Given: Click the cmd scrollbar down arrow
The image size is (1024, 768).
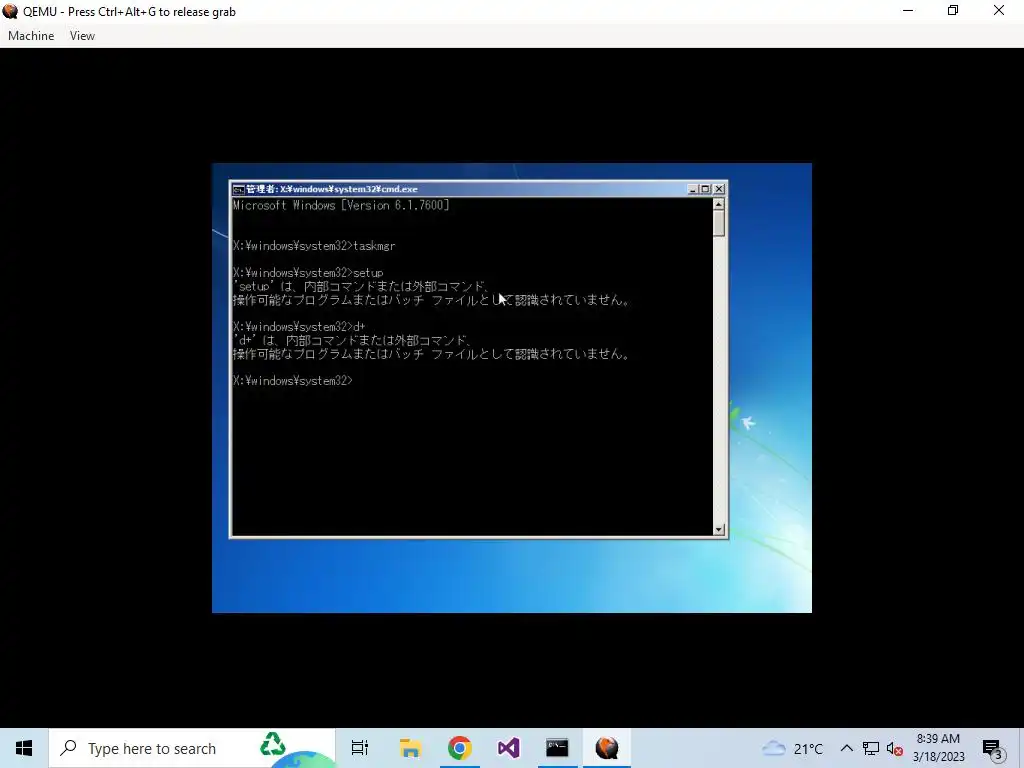Looking at the screenshot, I should pos(719,530).
